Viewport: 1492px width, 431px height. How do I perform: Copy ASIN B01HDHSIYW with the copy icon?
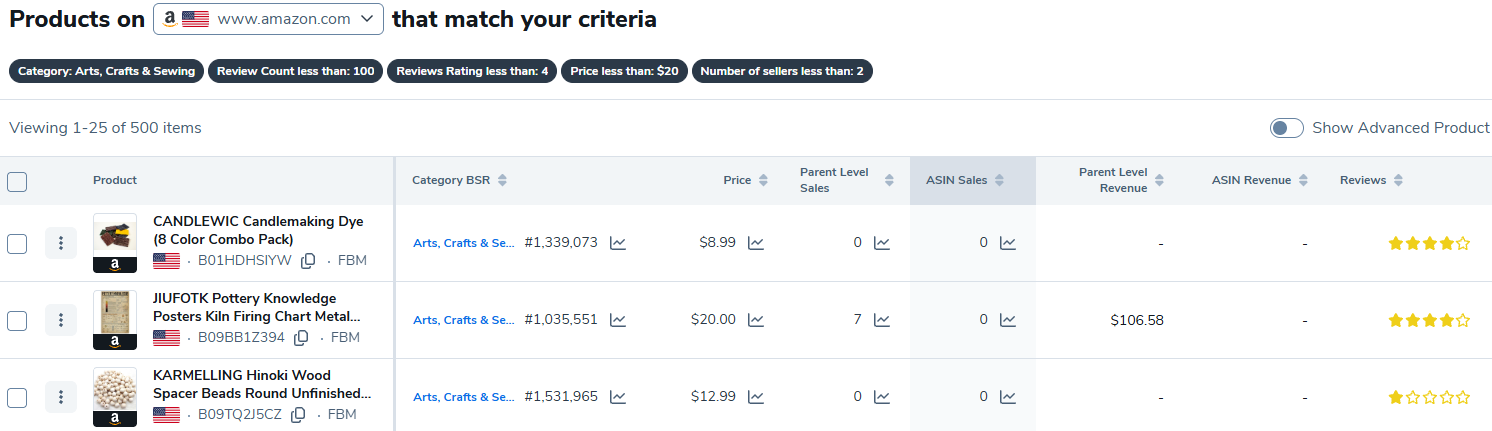click(308, 261)
